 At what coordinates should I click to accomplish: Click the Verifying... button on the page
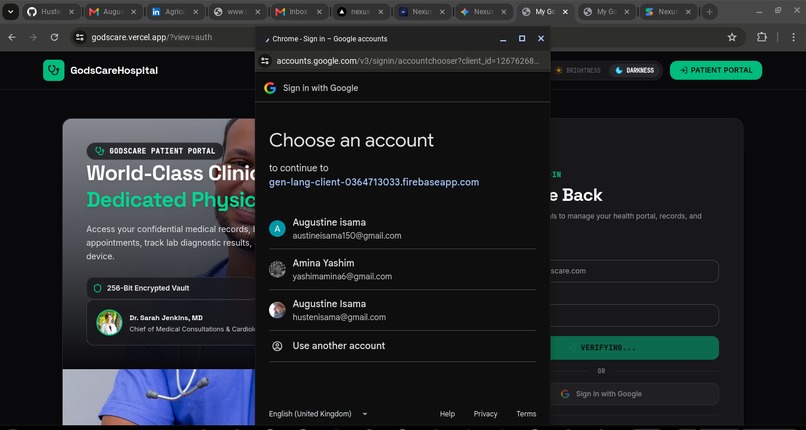pyautogui.click(x=634, y=348)
